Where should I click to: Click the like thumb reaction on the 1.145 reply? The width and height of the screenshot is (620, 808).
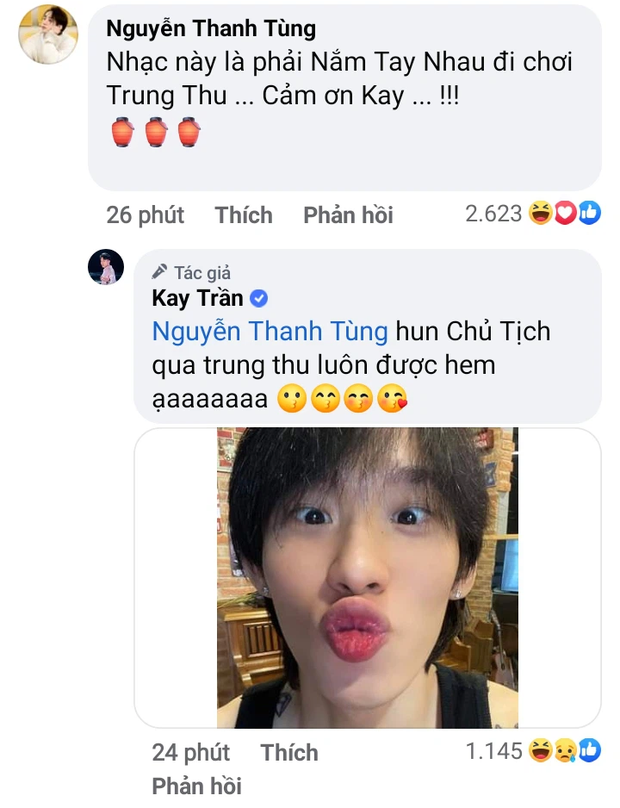pyautogui.click(x=590, y=751)
